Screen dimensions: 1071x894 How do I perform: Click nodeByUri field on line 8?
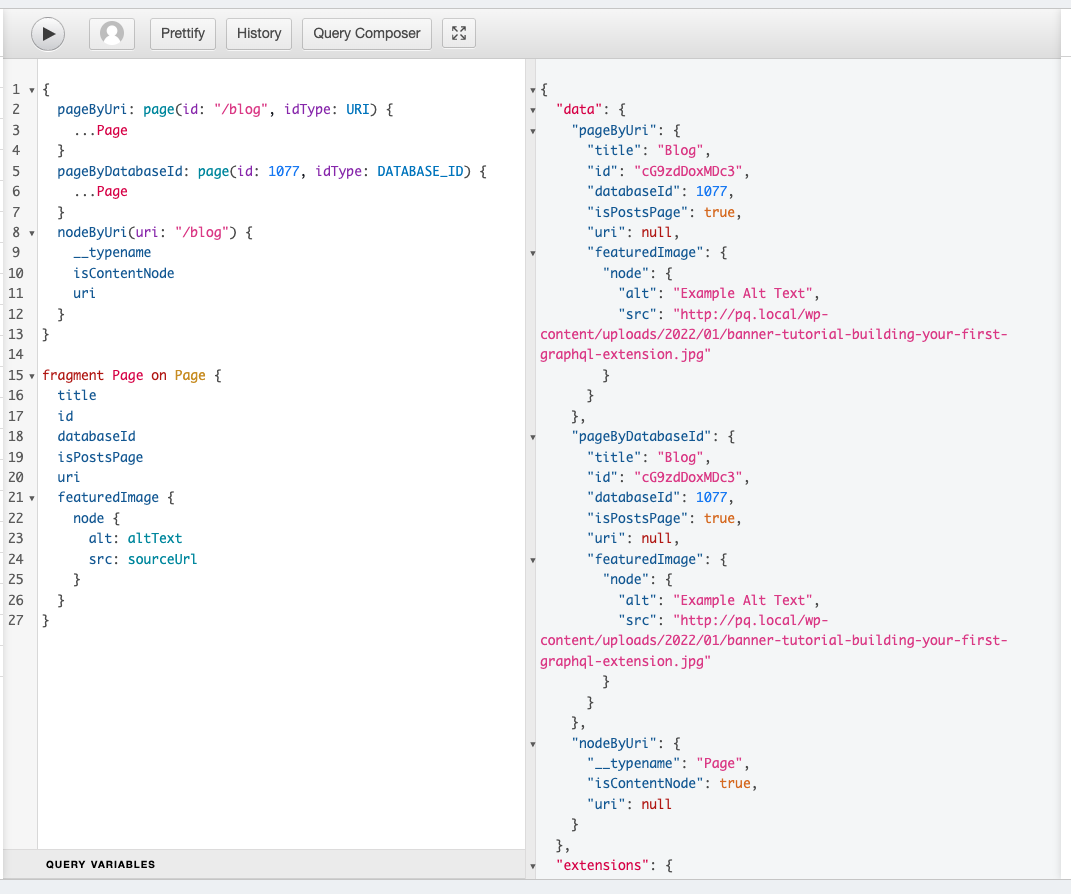coord(92,232)
